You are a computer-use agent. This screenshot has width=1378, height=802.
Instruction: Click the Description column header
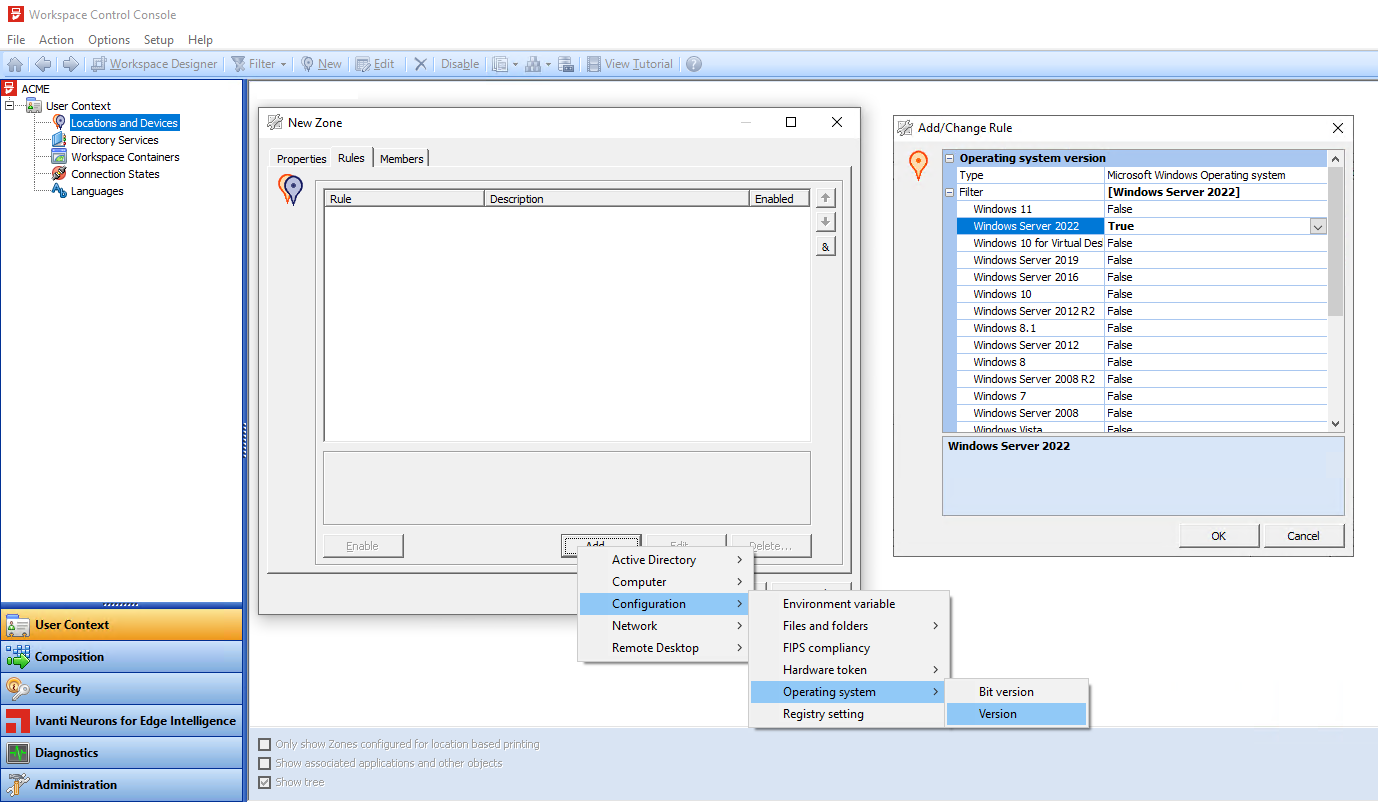coord(617,199)
